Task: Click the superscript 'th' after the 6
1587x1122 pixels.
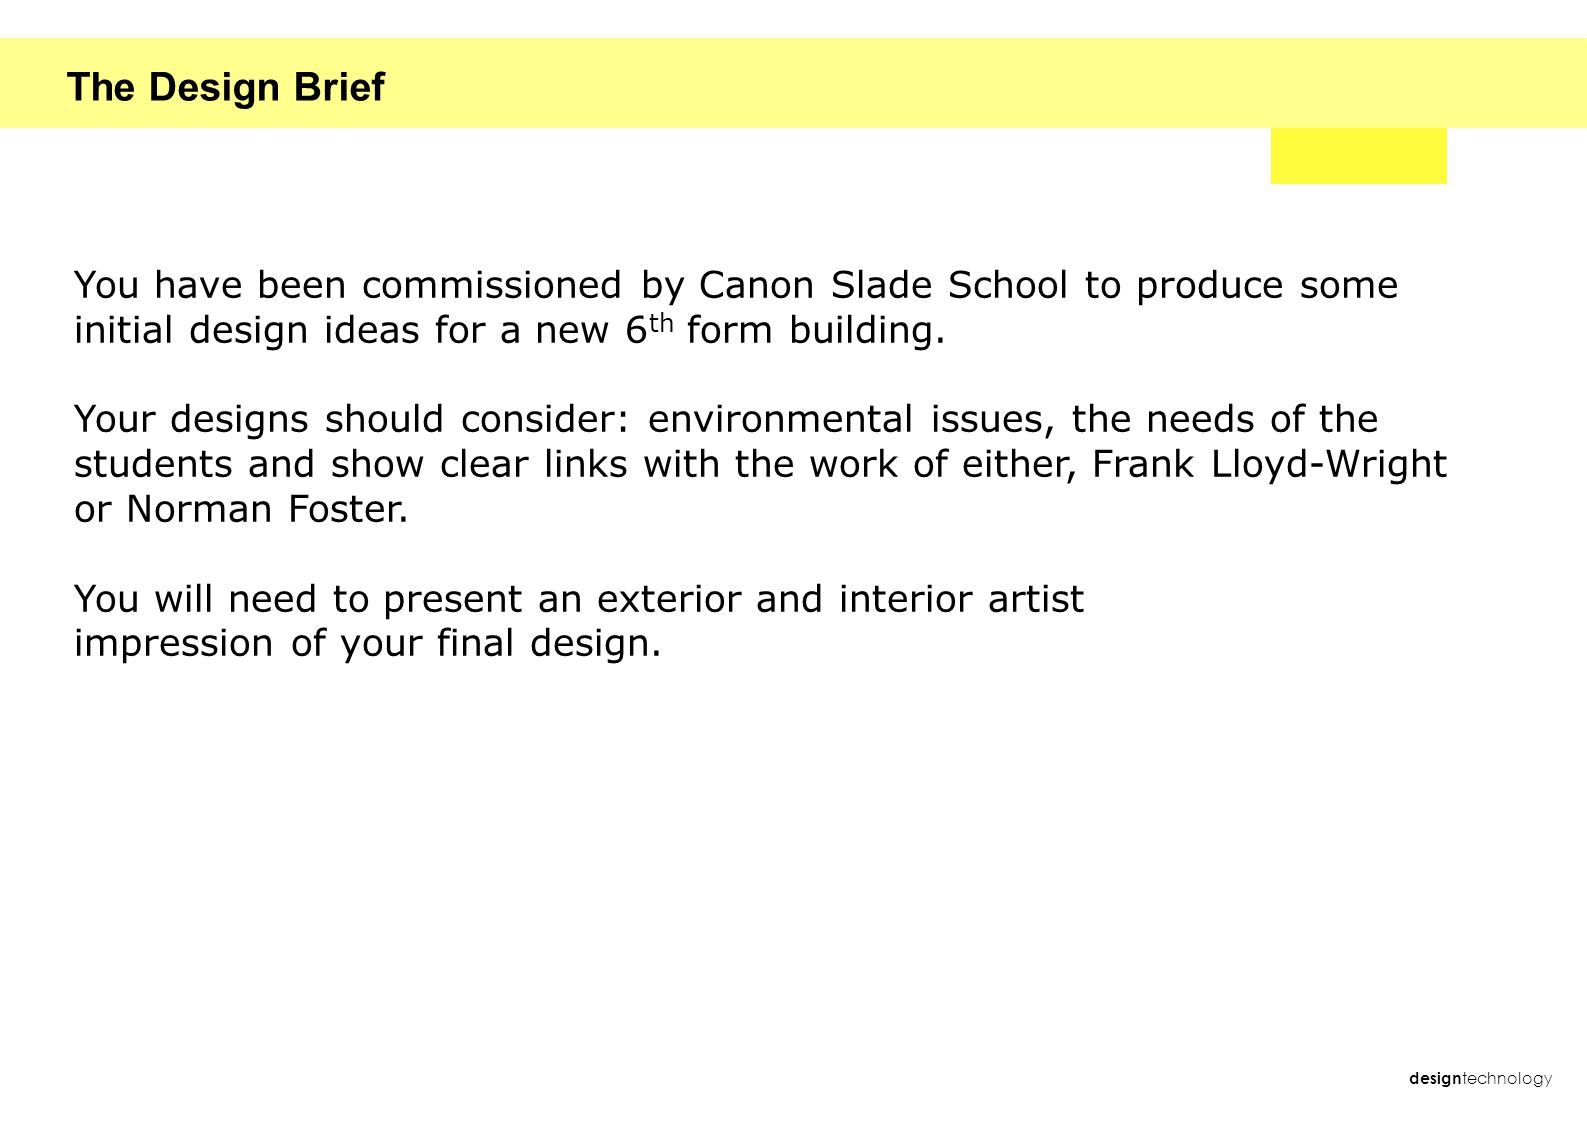Action: [661, 324]
